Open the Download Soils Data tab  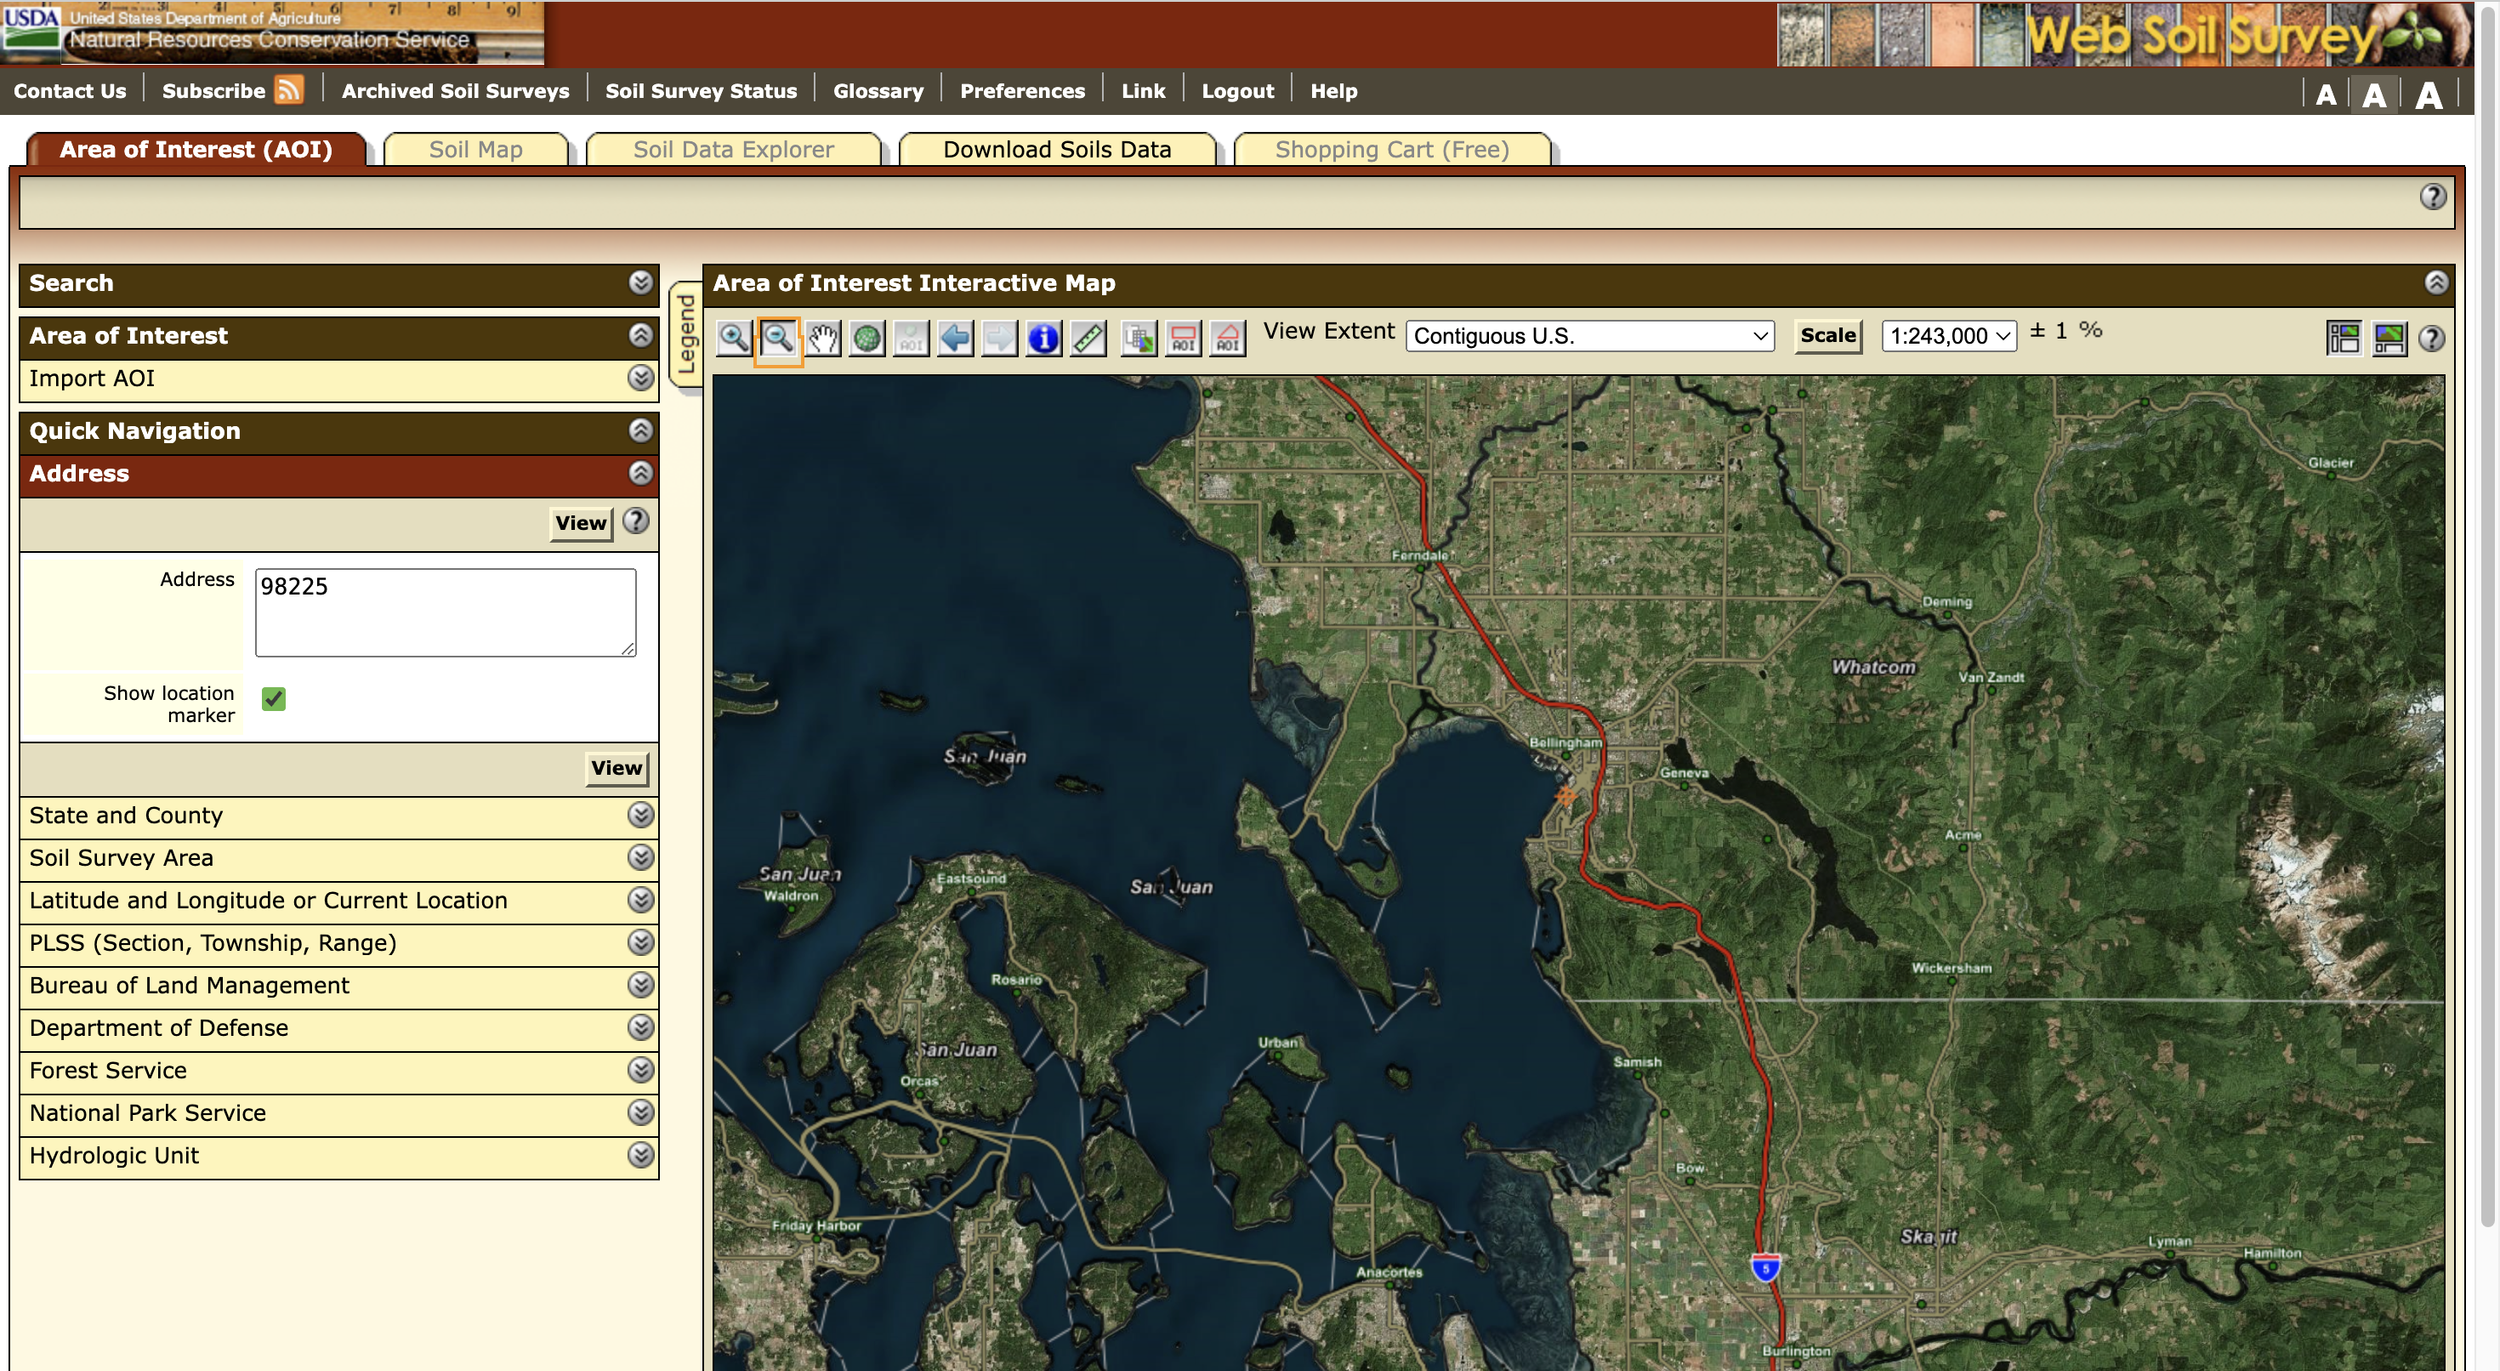[1056, 150]
